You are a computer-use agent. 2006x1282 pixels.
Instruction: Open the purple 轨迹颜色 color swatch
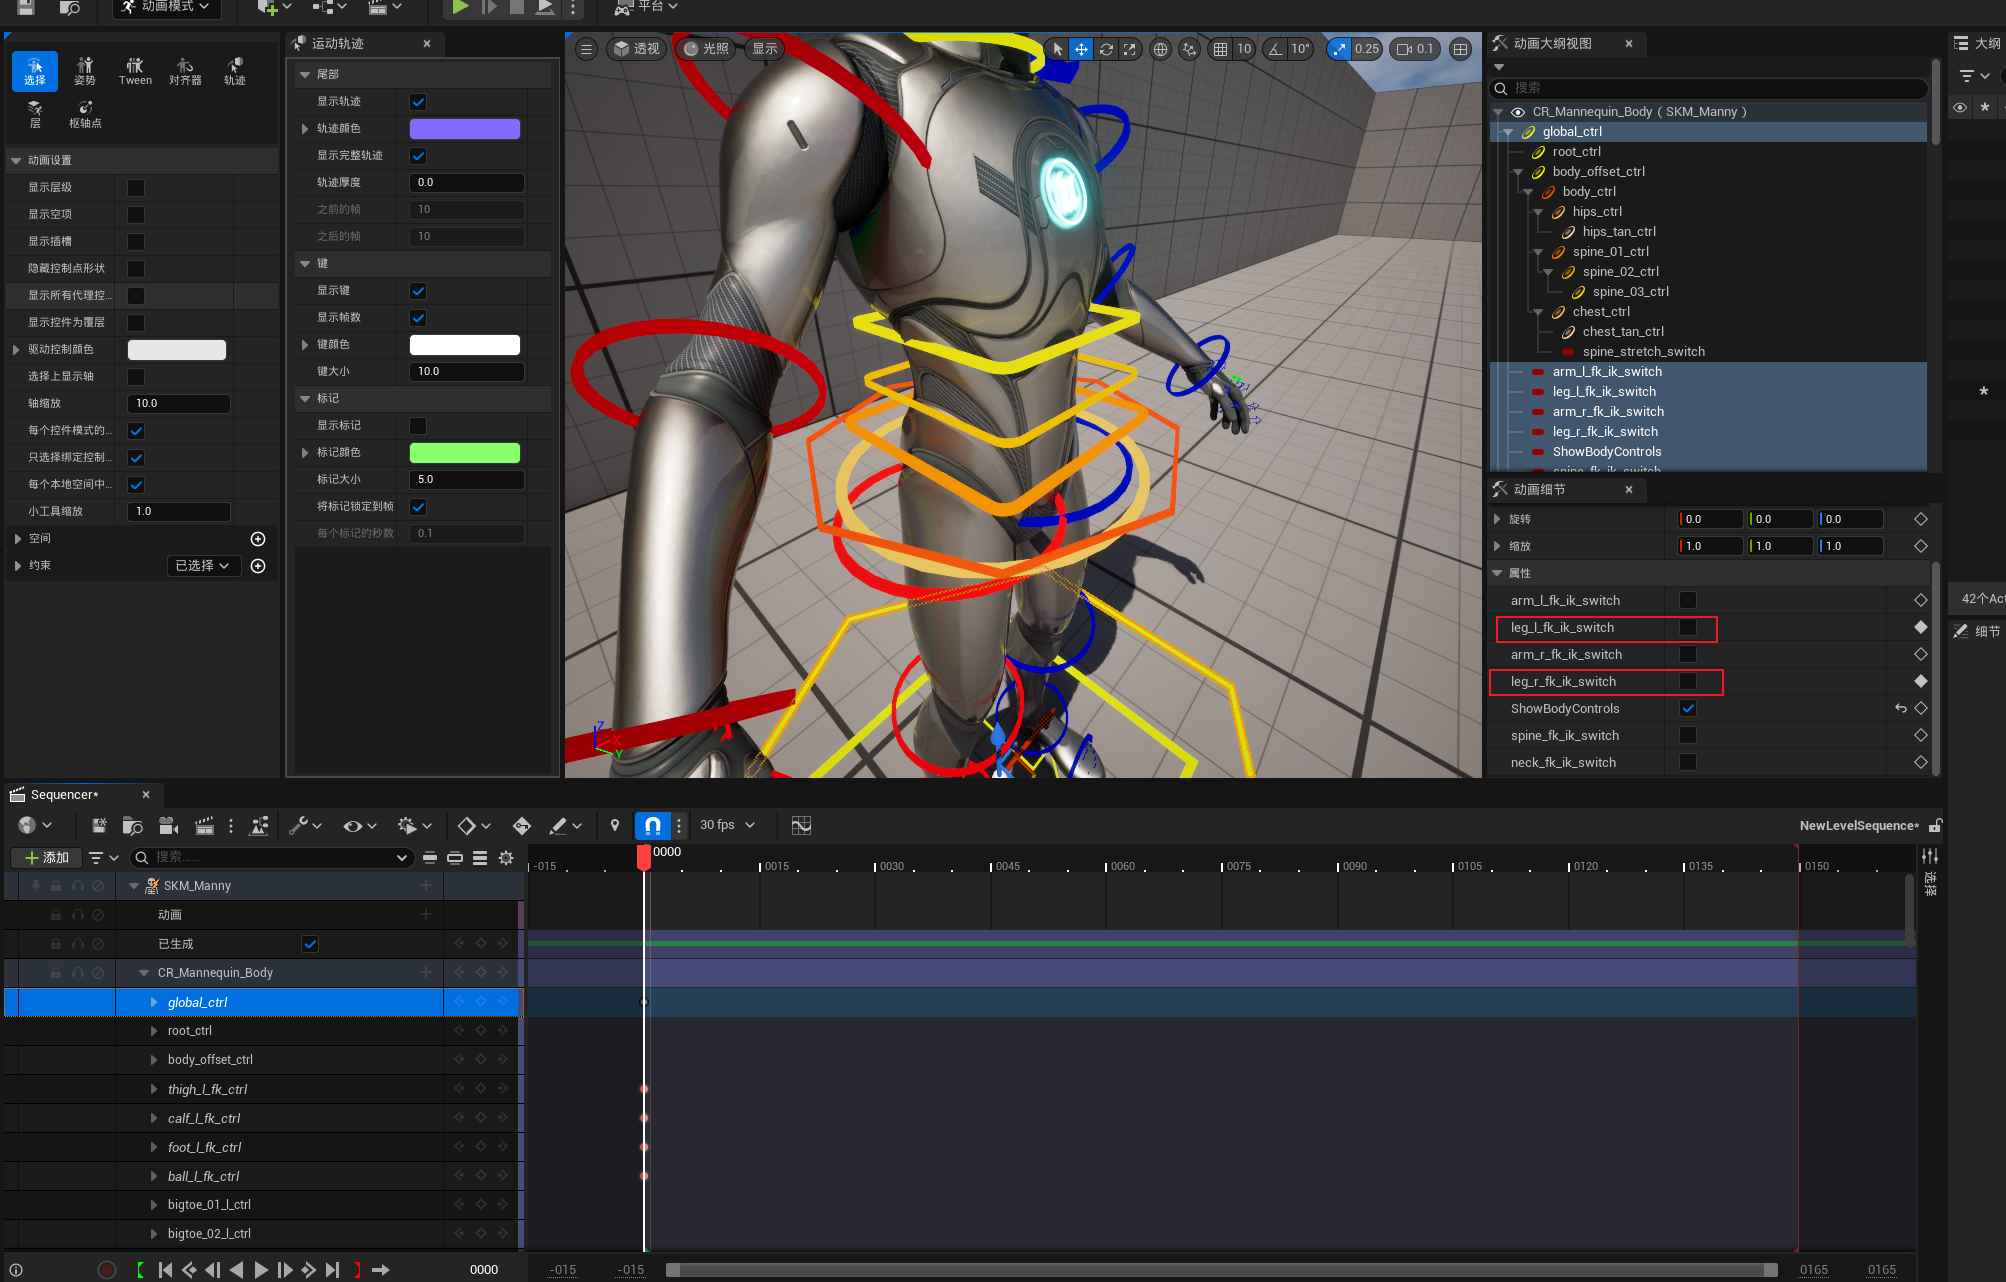(x=464, y=129)
